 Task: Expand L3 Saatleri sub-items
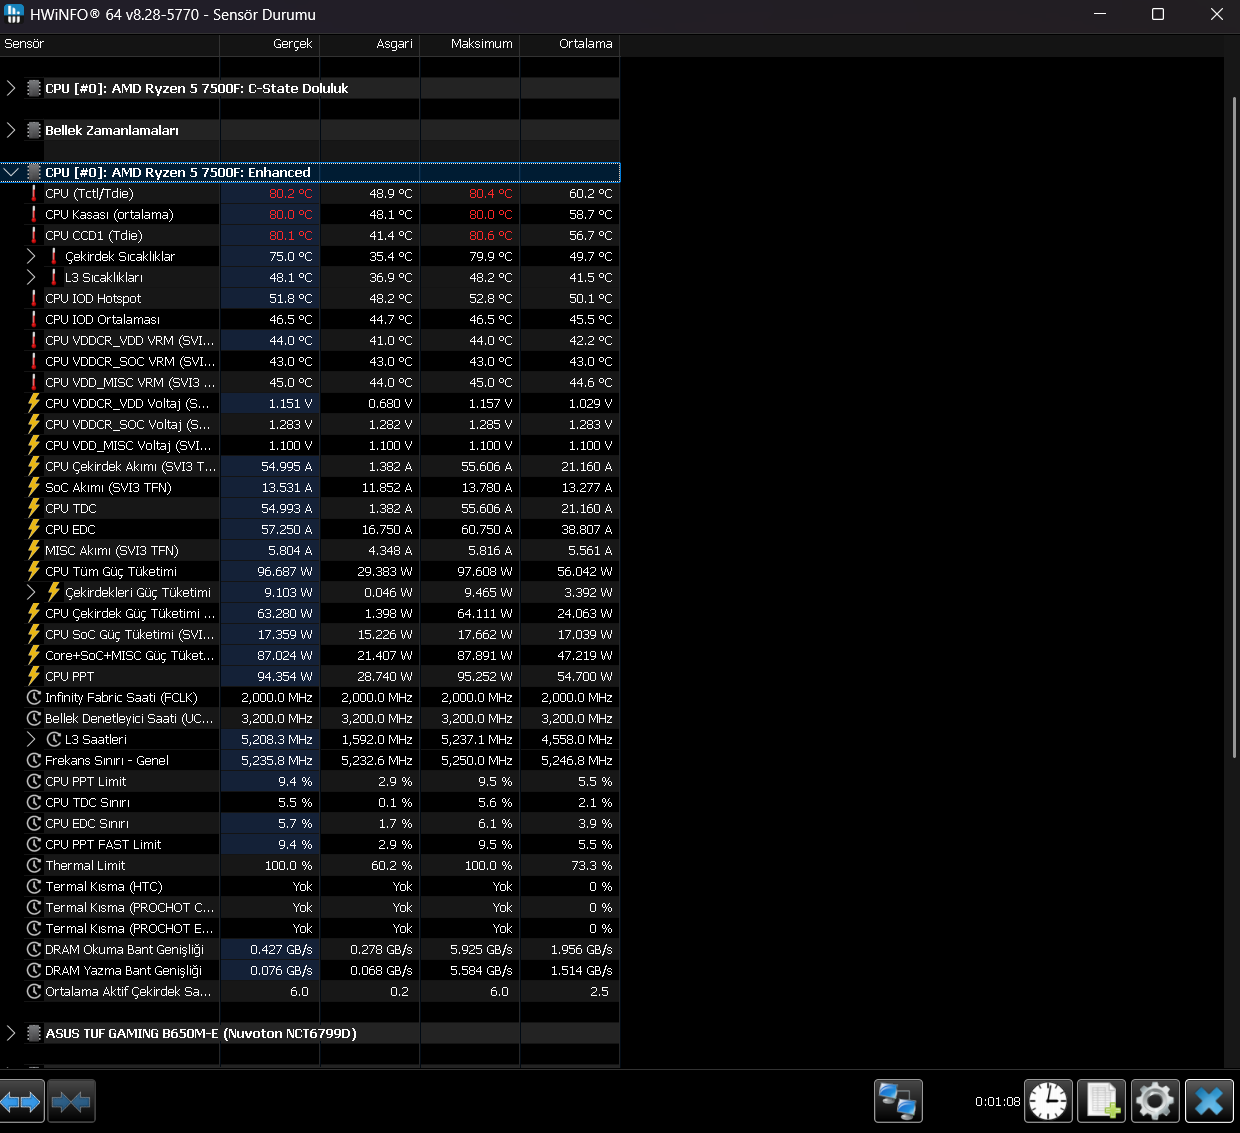[31, 740]
